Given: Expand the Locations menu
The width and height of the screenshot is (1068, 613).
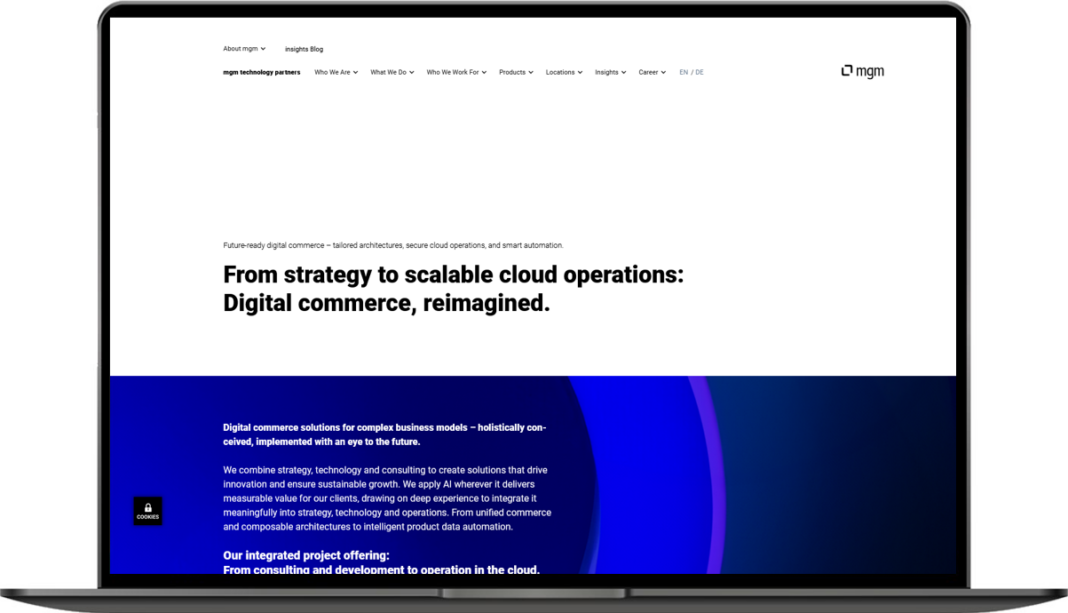Looking at the screenshot, I should [x=564, y=72].
